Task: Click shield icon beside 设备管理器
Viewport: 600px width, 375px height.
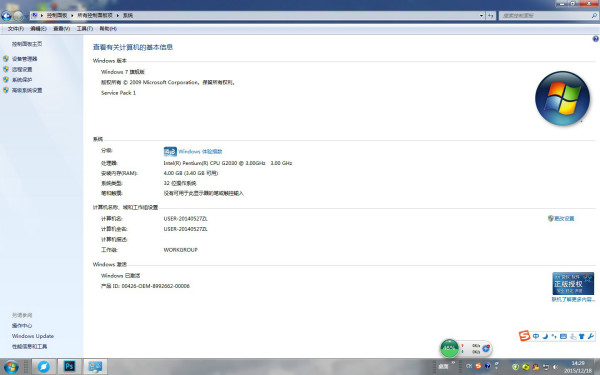Action: click(x=6, y=59)
